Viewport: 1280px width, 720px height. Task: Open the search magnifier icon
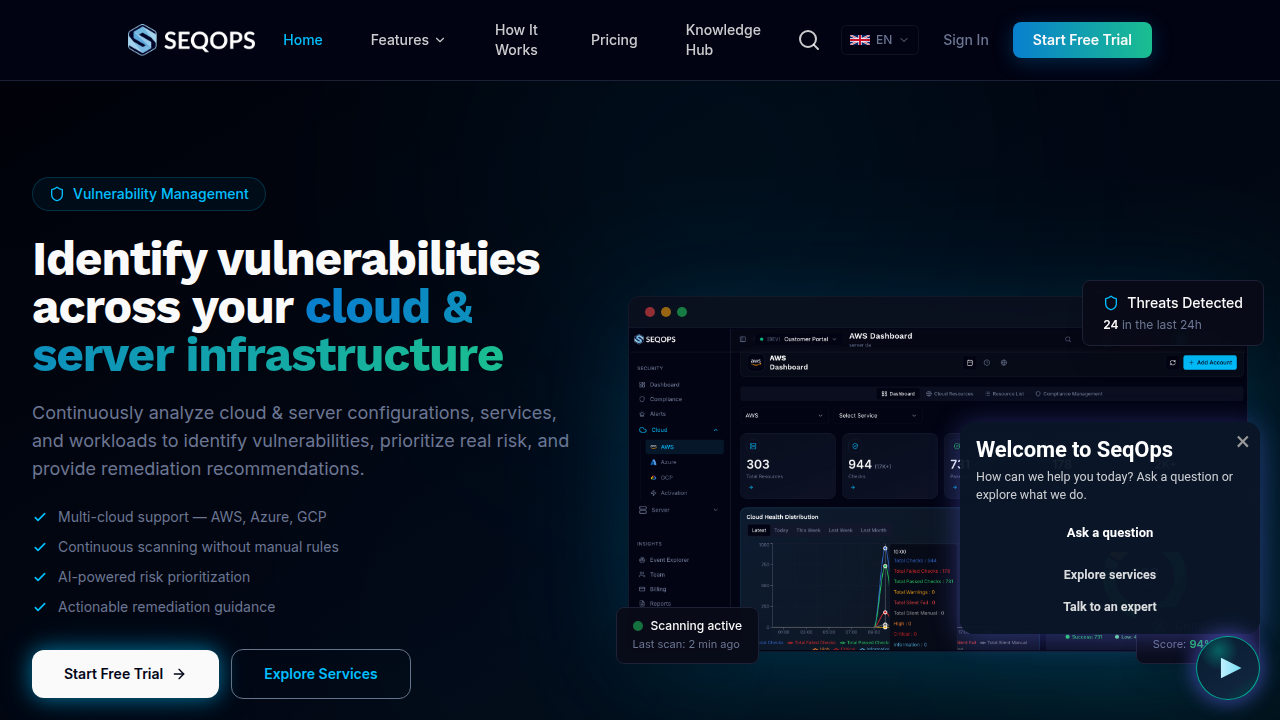point(809,40)
